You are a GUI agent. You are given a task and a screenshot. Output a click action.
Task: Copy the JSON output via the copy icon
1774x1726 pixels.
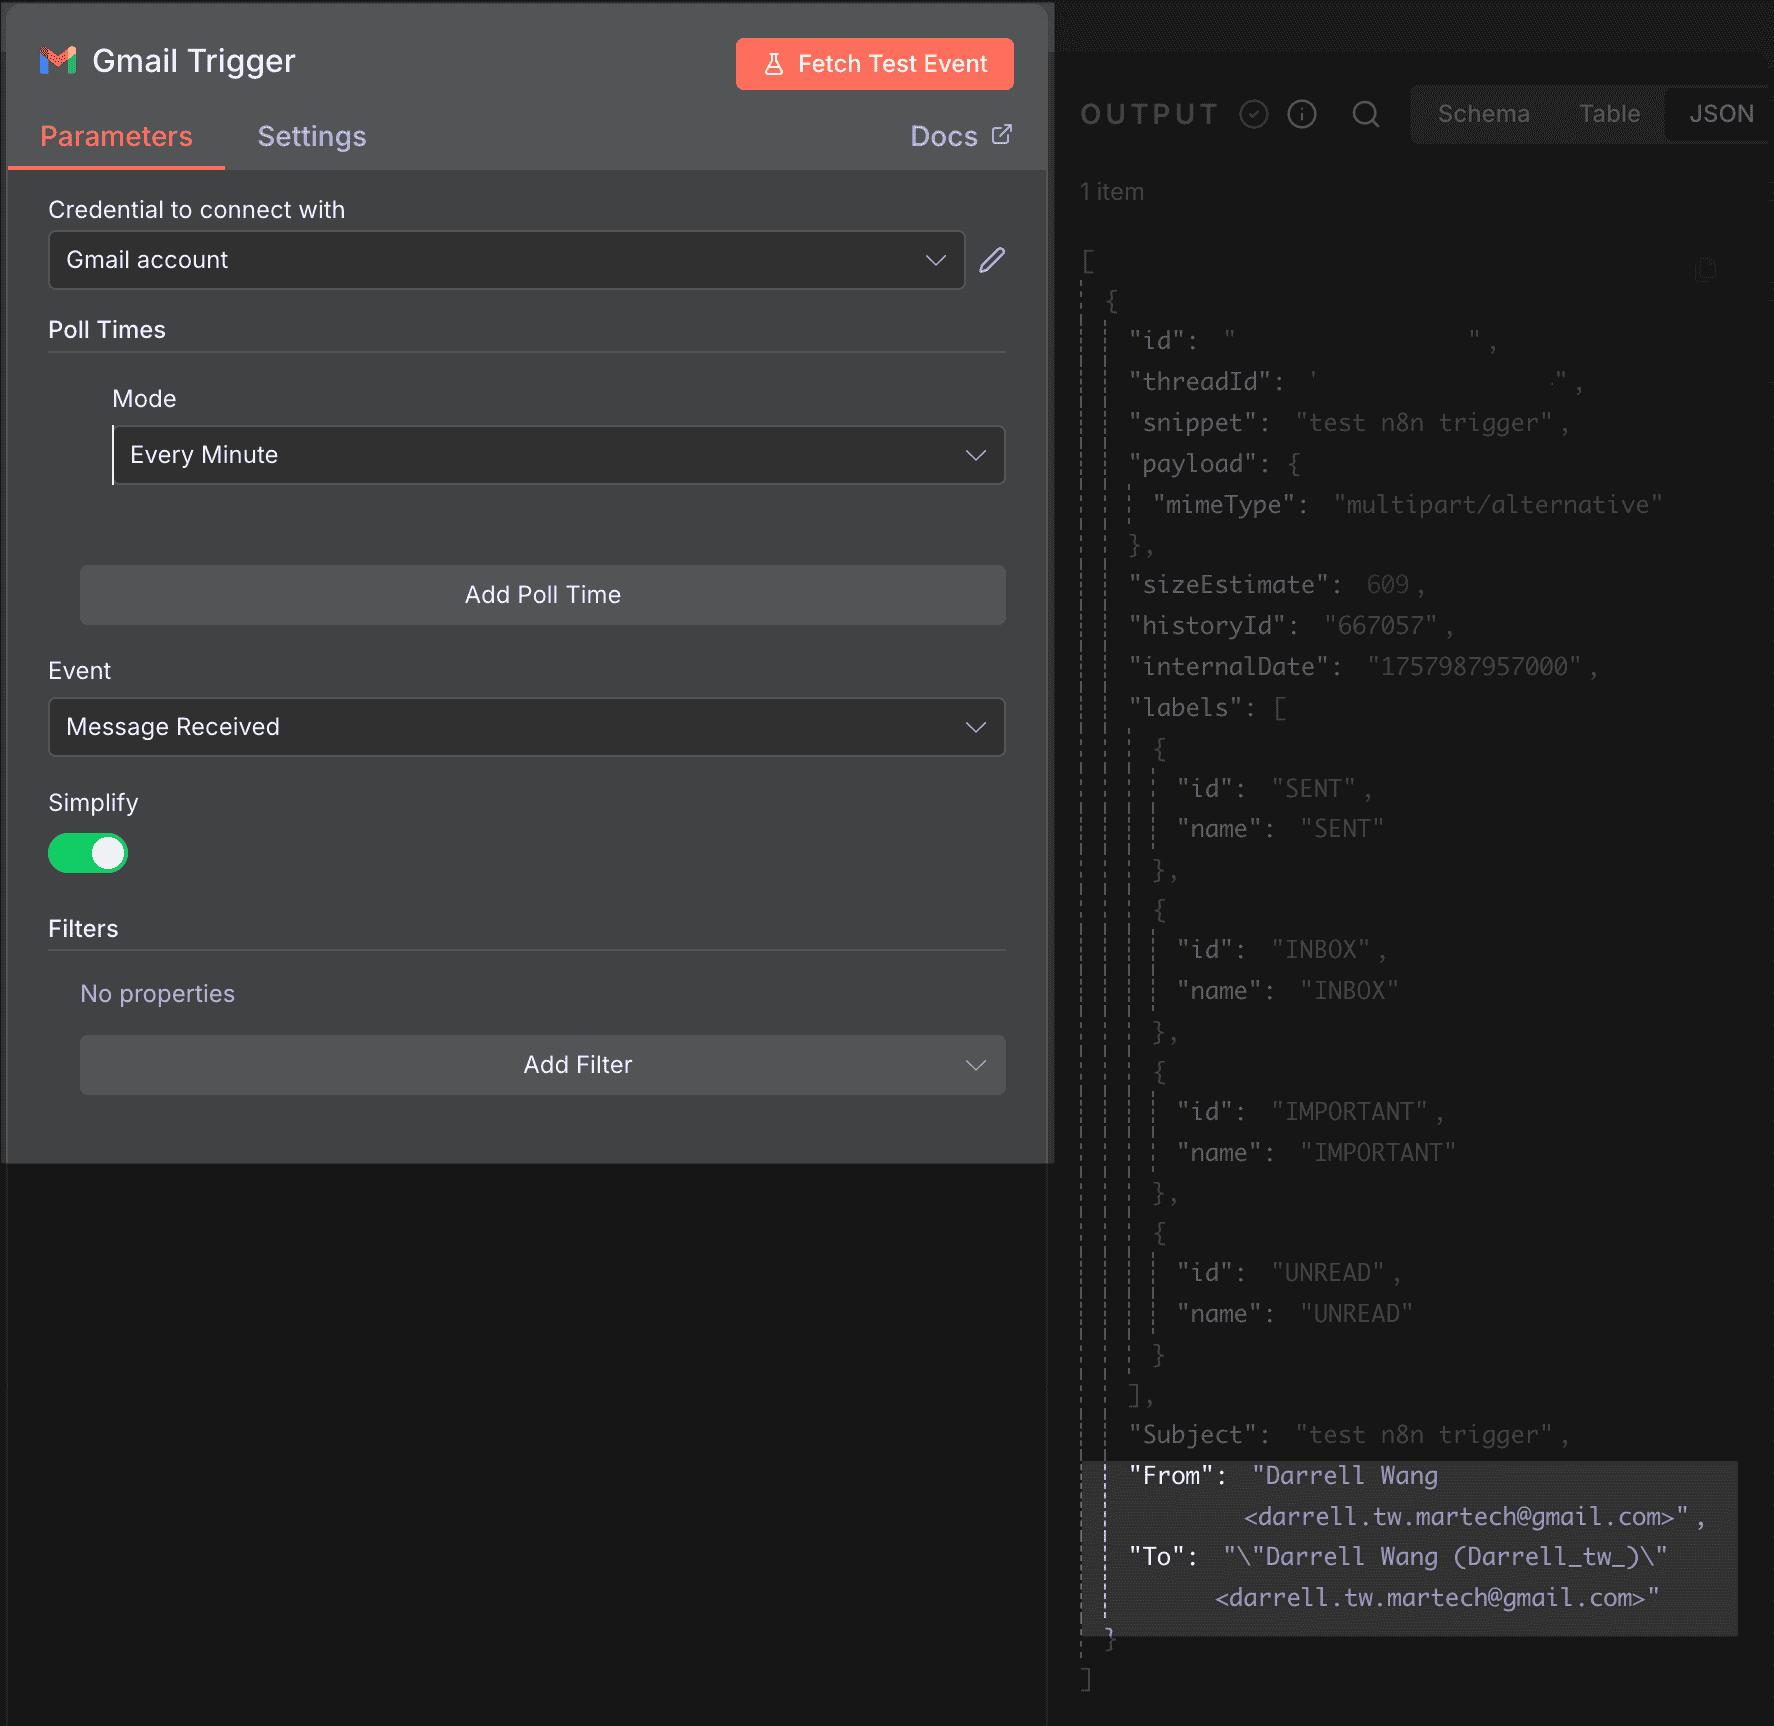pyautogui.click(x=1705, y=269)
